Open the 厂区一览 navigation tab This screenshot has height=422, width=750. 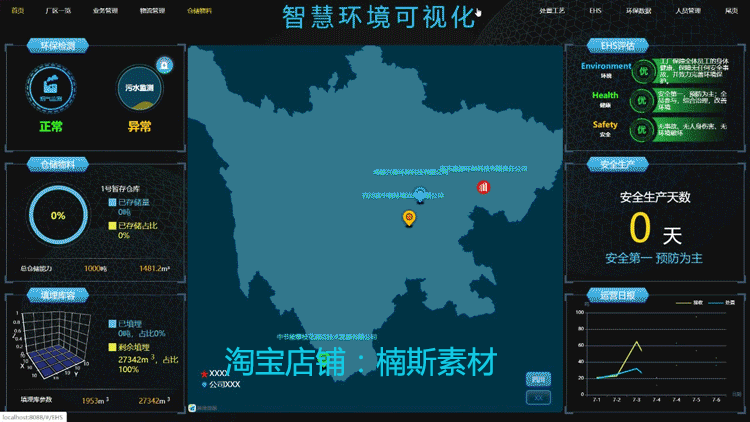(x=58, y=11)
